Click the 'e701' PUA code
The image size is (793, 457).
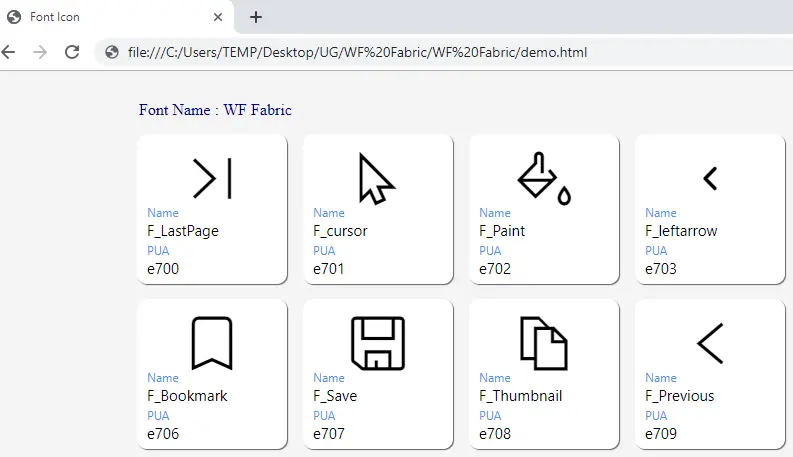pyautogui.click(x=328, y=268)
